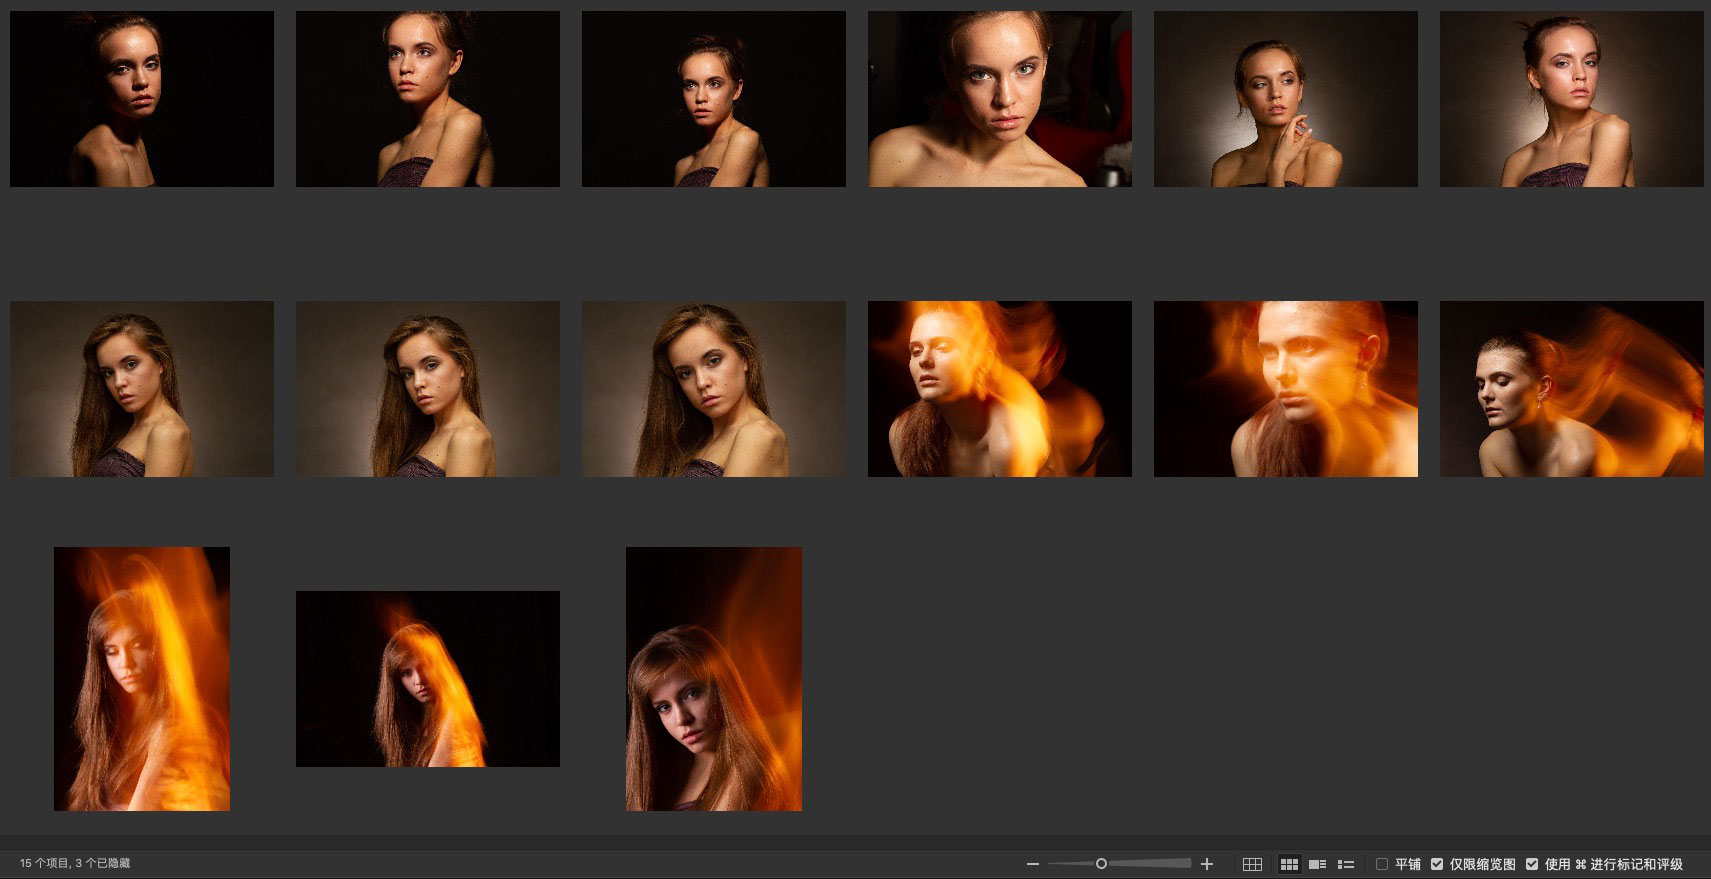
Task: Toggle 使用 ⌘ 进行标记和评级 checkbox
Action: (1532, 864)
